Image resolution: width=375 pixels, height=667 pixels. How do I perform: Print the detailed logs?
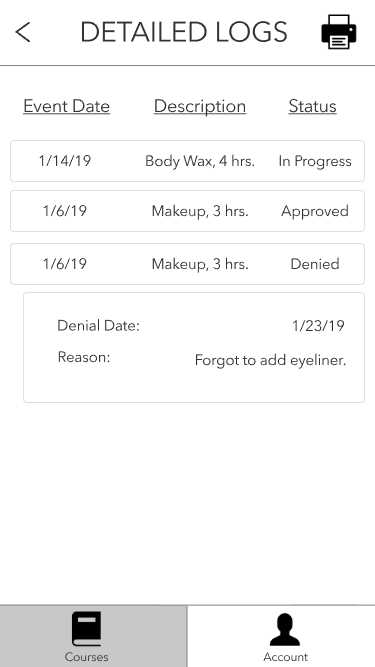click(x=339, y=32)
